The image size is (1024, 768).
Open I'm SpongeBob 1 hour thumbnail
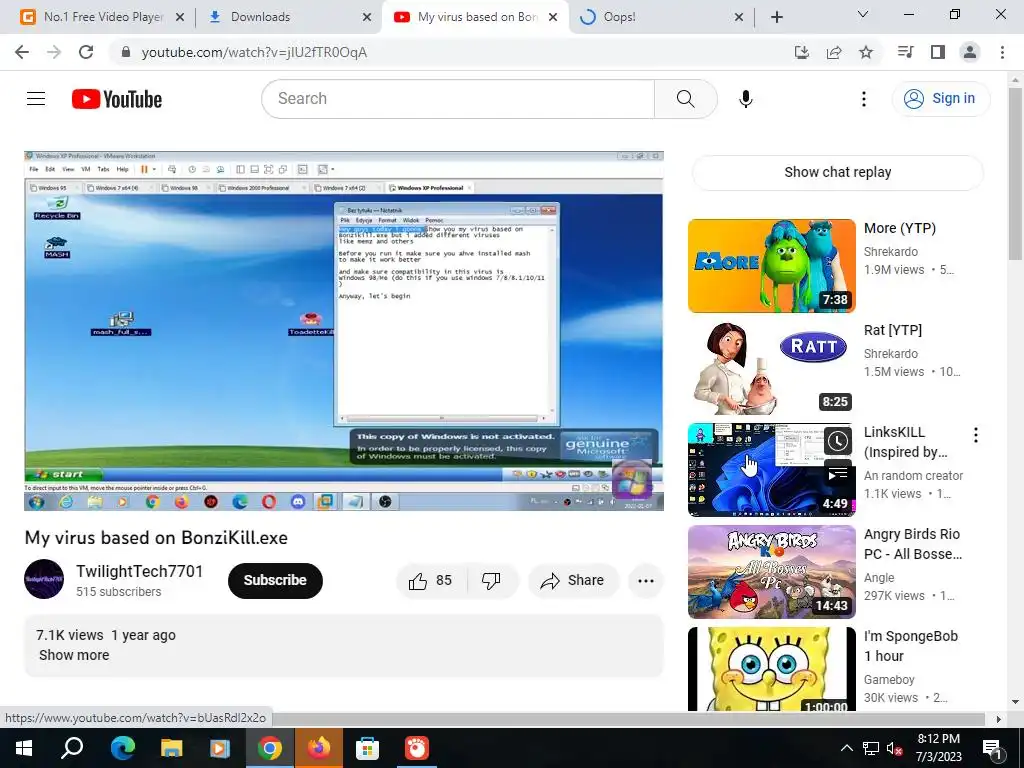(771, 669)
